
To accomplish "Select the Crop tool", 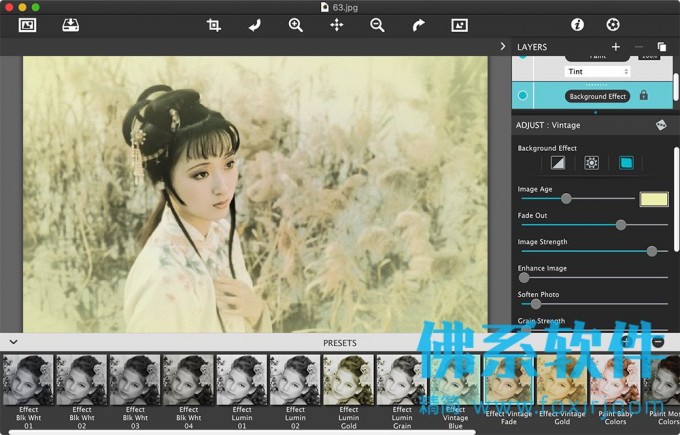I will [213, 25].
